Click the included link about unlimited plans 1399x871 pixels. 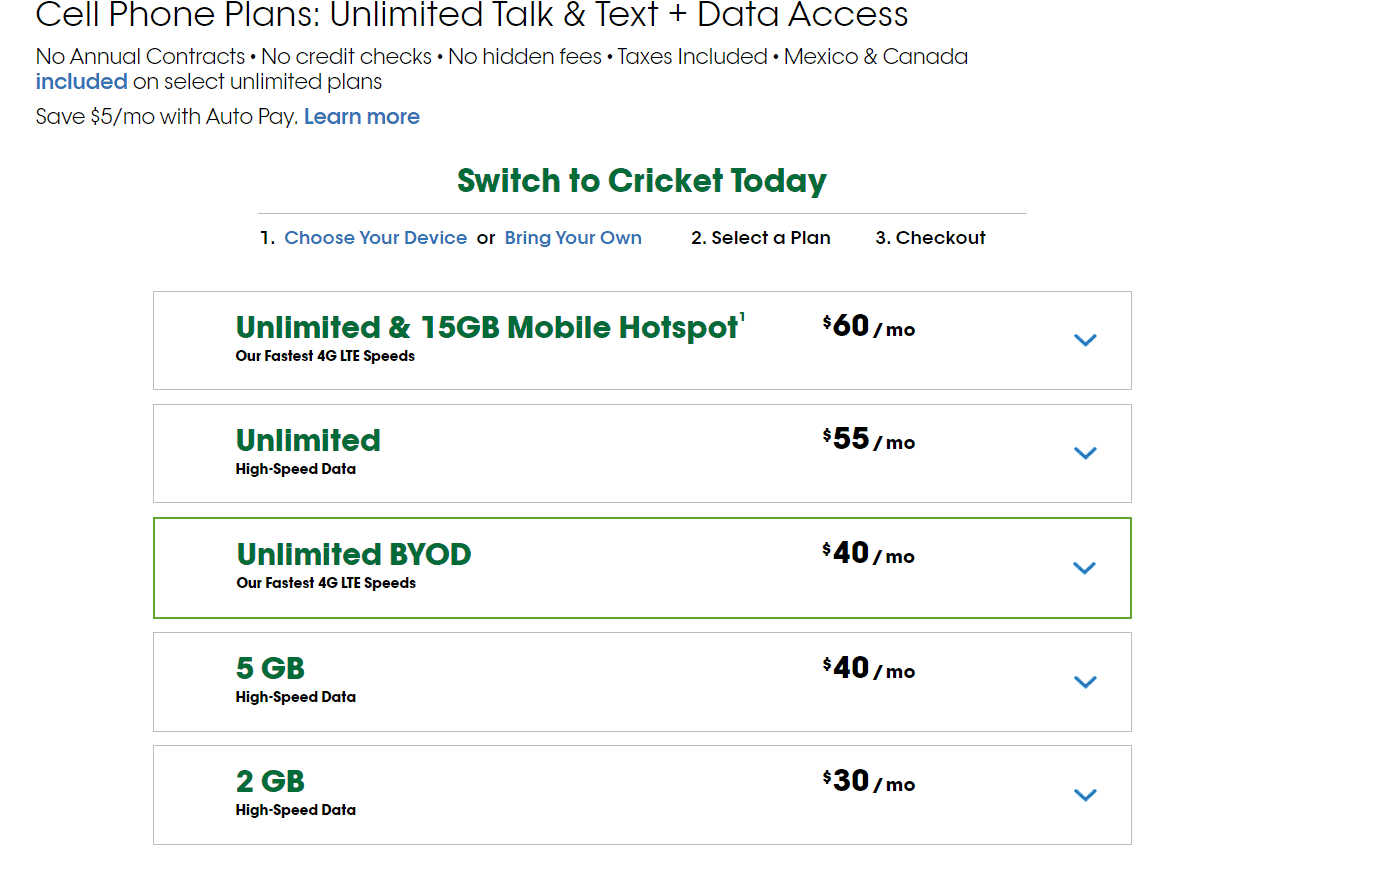81,82
